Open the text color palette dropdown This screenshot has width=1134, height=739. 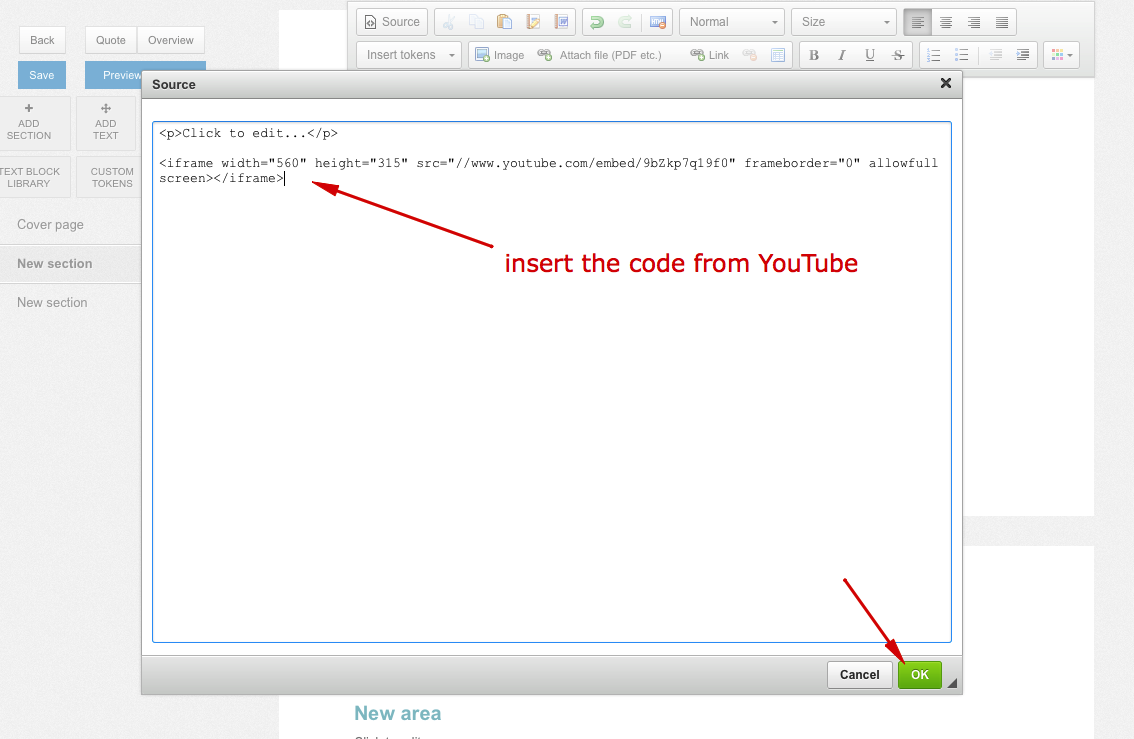point(1061,55)
